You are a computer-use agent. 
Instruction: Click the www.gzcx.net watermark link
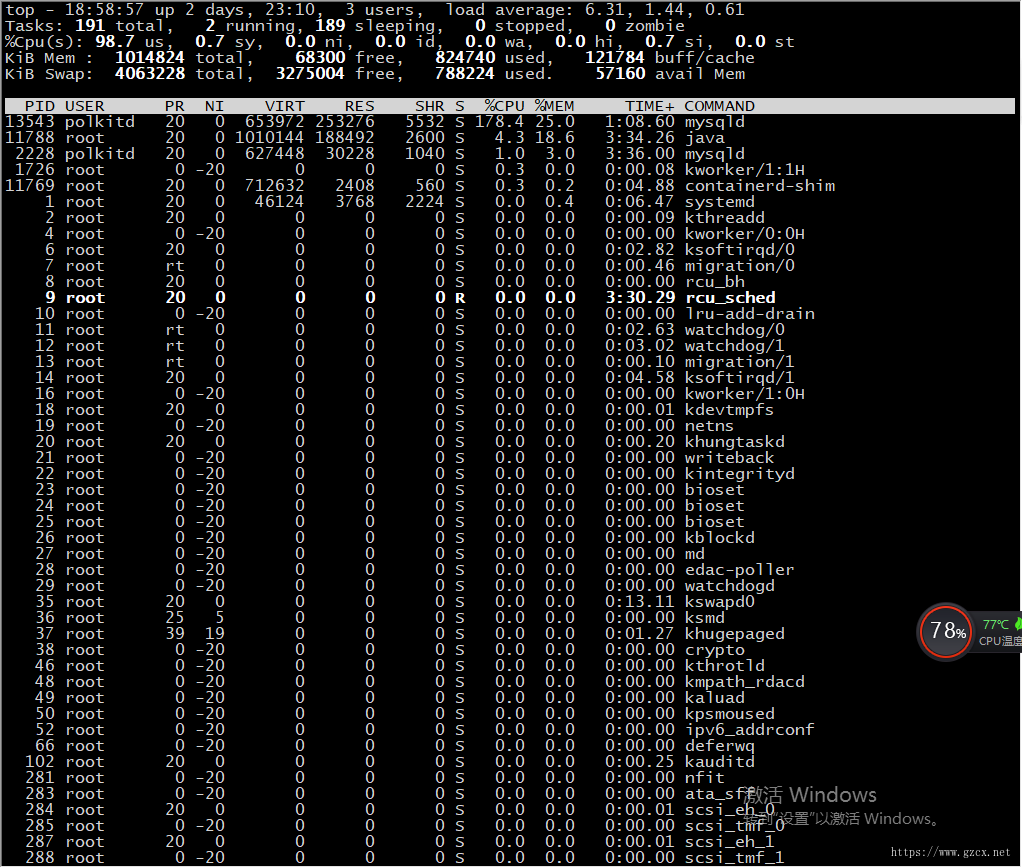pyautogui.click(x=950, y=852)
